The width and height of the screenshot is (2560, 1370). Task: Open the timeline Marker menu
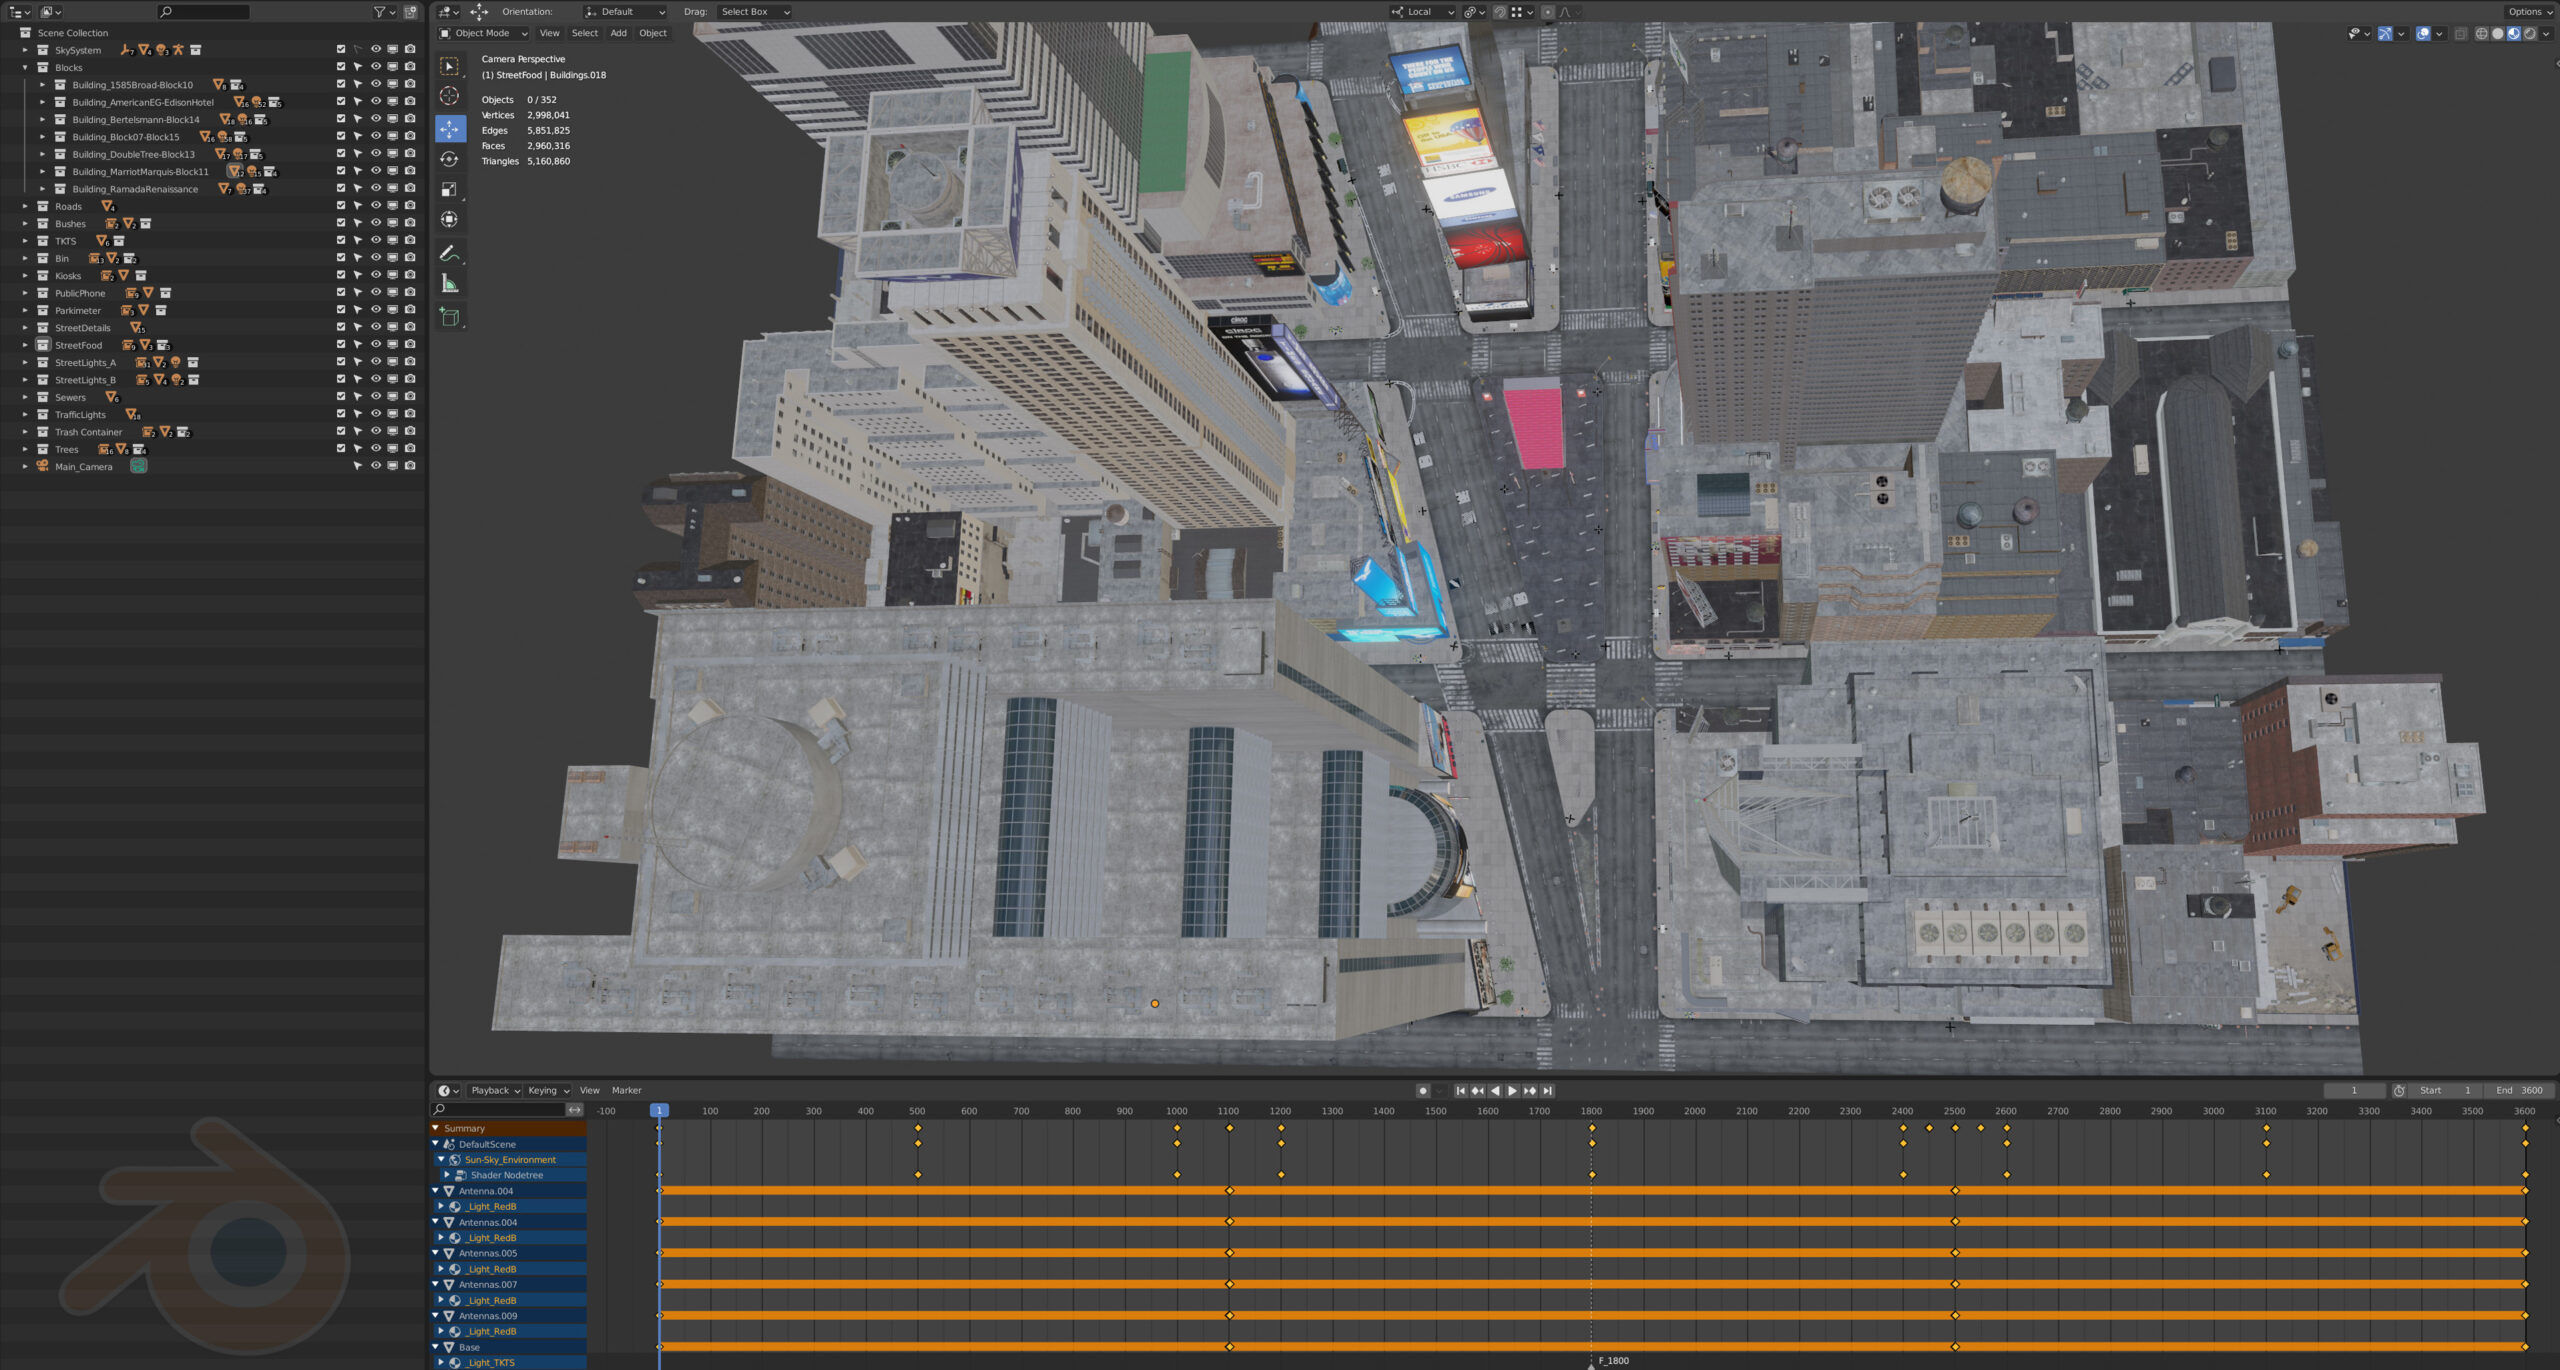pyautogui.click(x=626, y=1091)
